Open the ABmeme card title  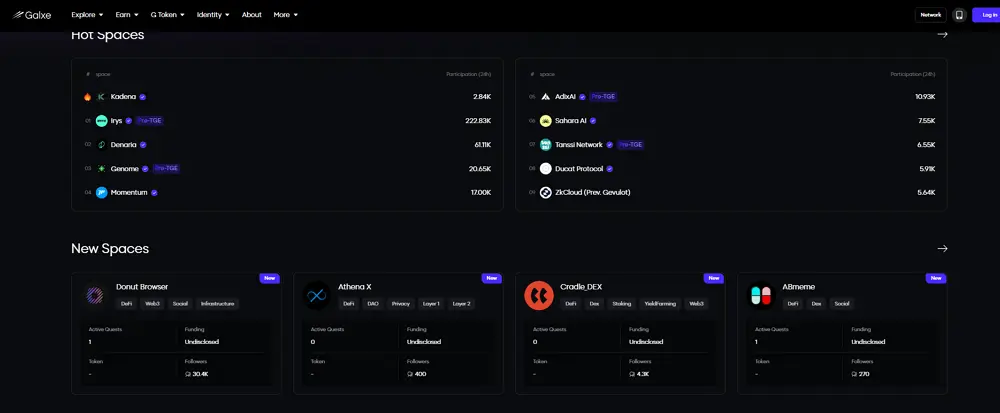click(x=798, y=287)
